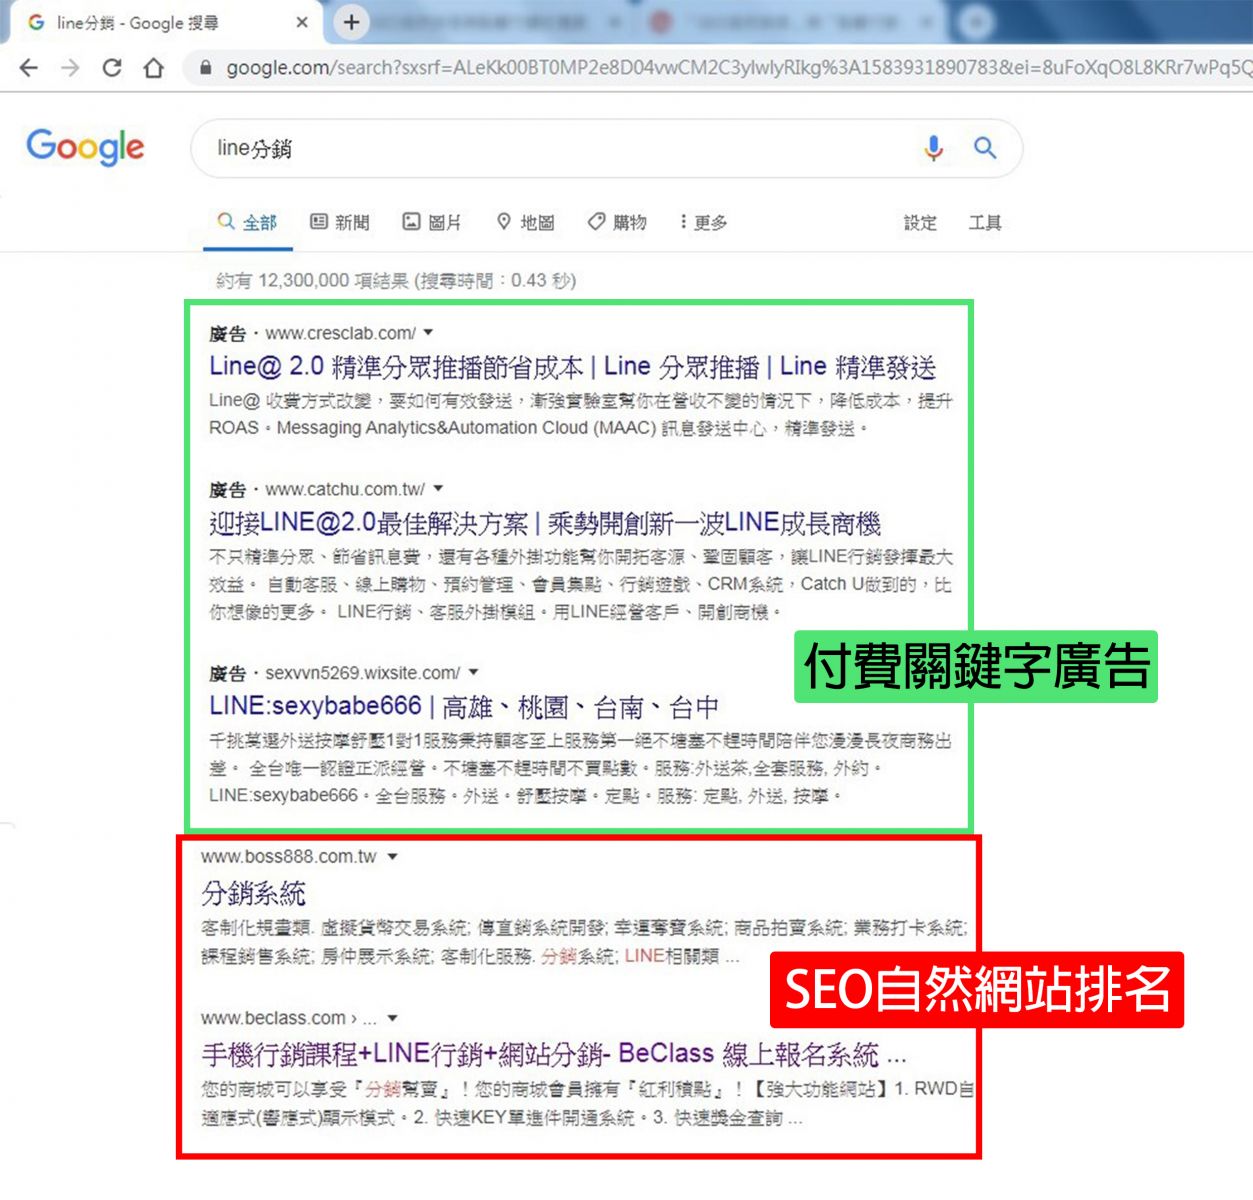Expand arrow beside www.catchu.com.tw ad

[438, 488]
